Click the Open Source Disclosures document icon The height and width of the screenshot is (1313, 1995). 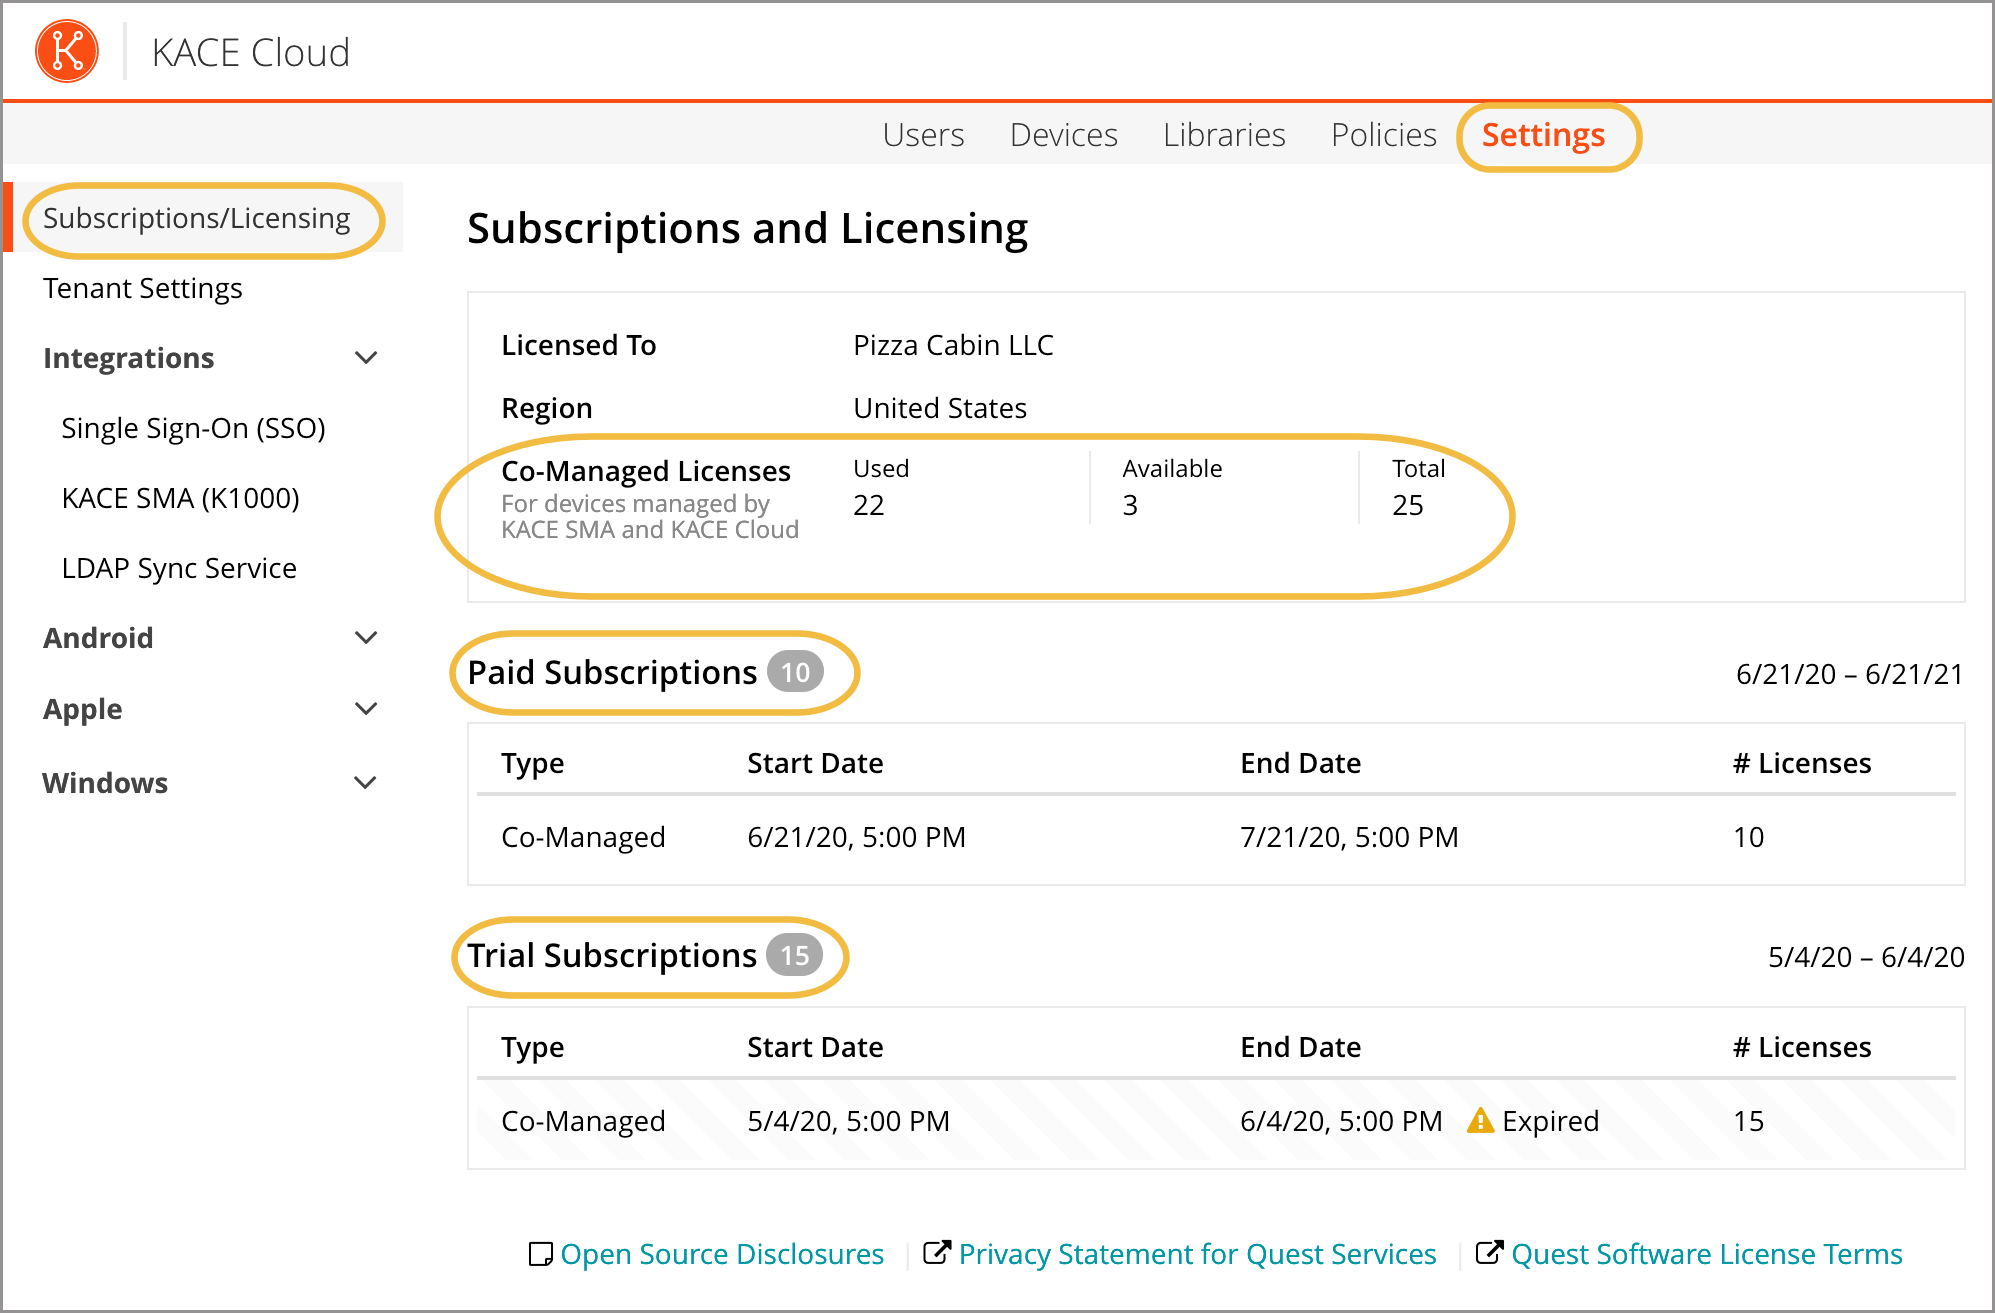tap(540, 1254)
